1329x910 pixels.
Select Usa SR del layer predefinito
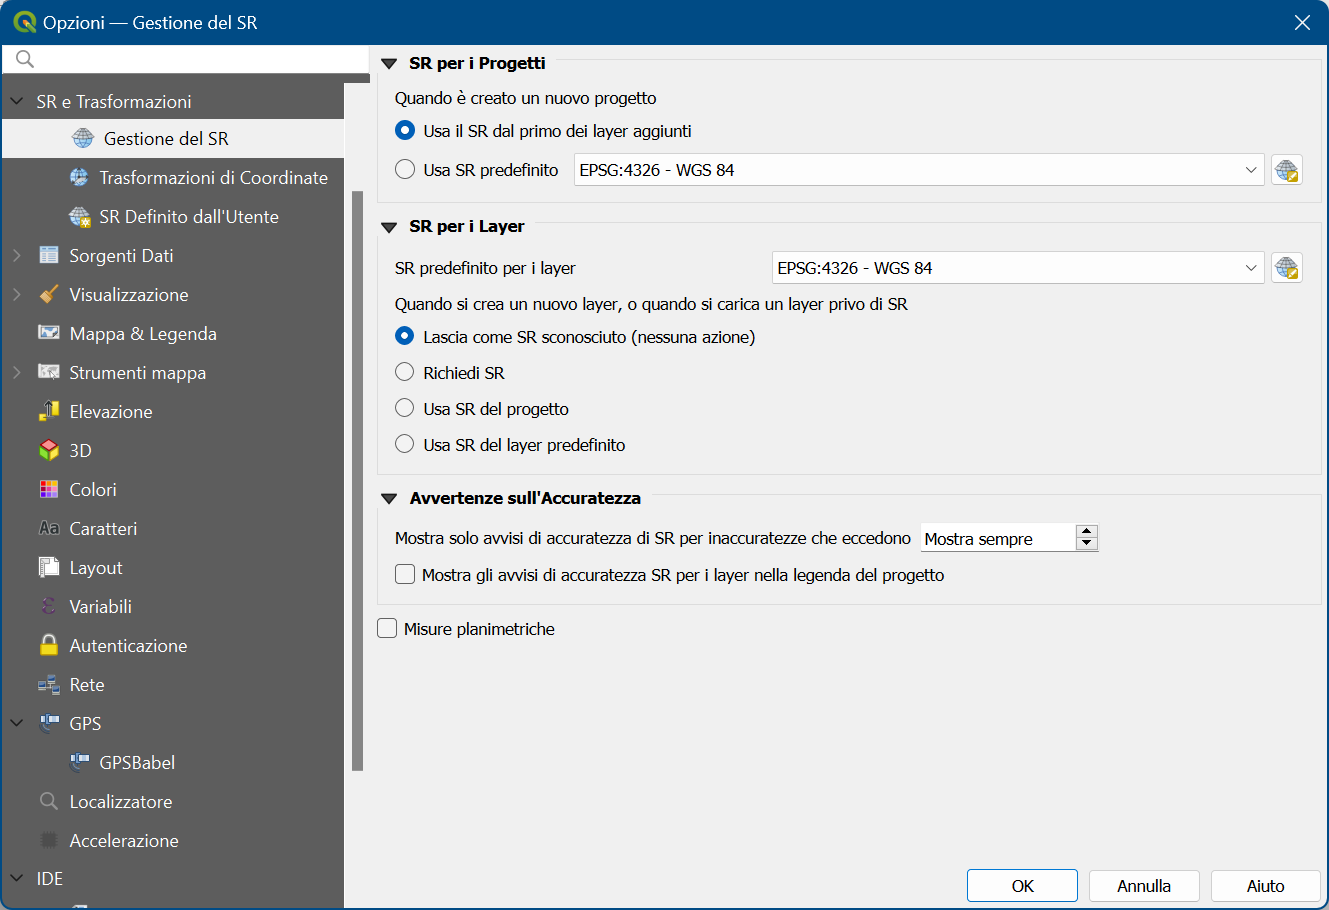(x=405, y=445)
